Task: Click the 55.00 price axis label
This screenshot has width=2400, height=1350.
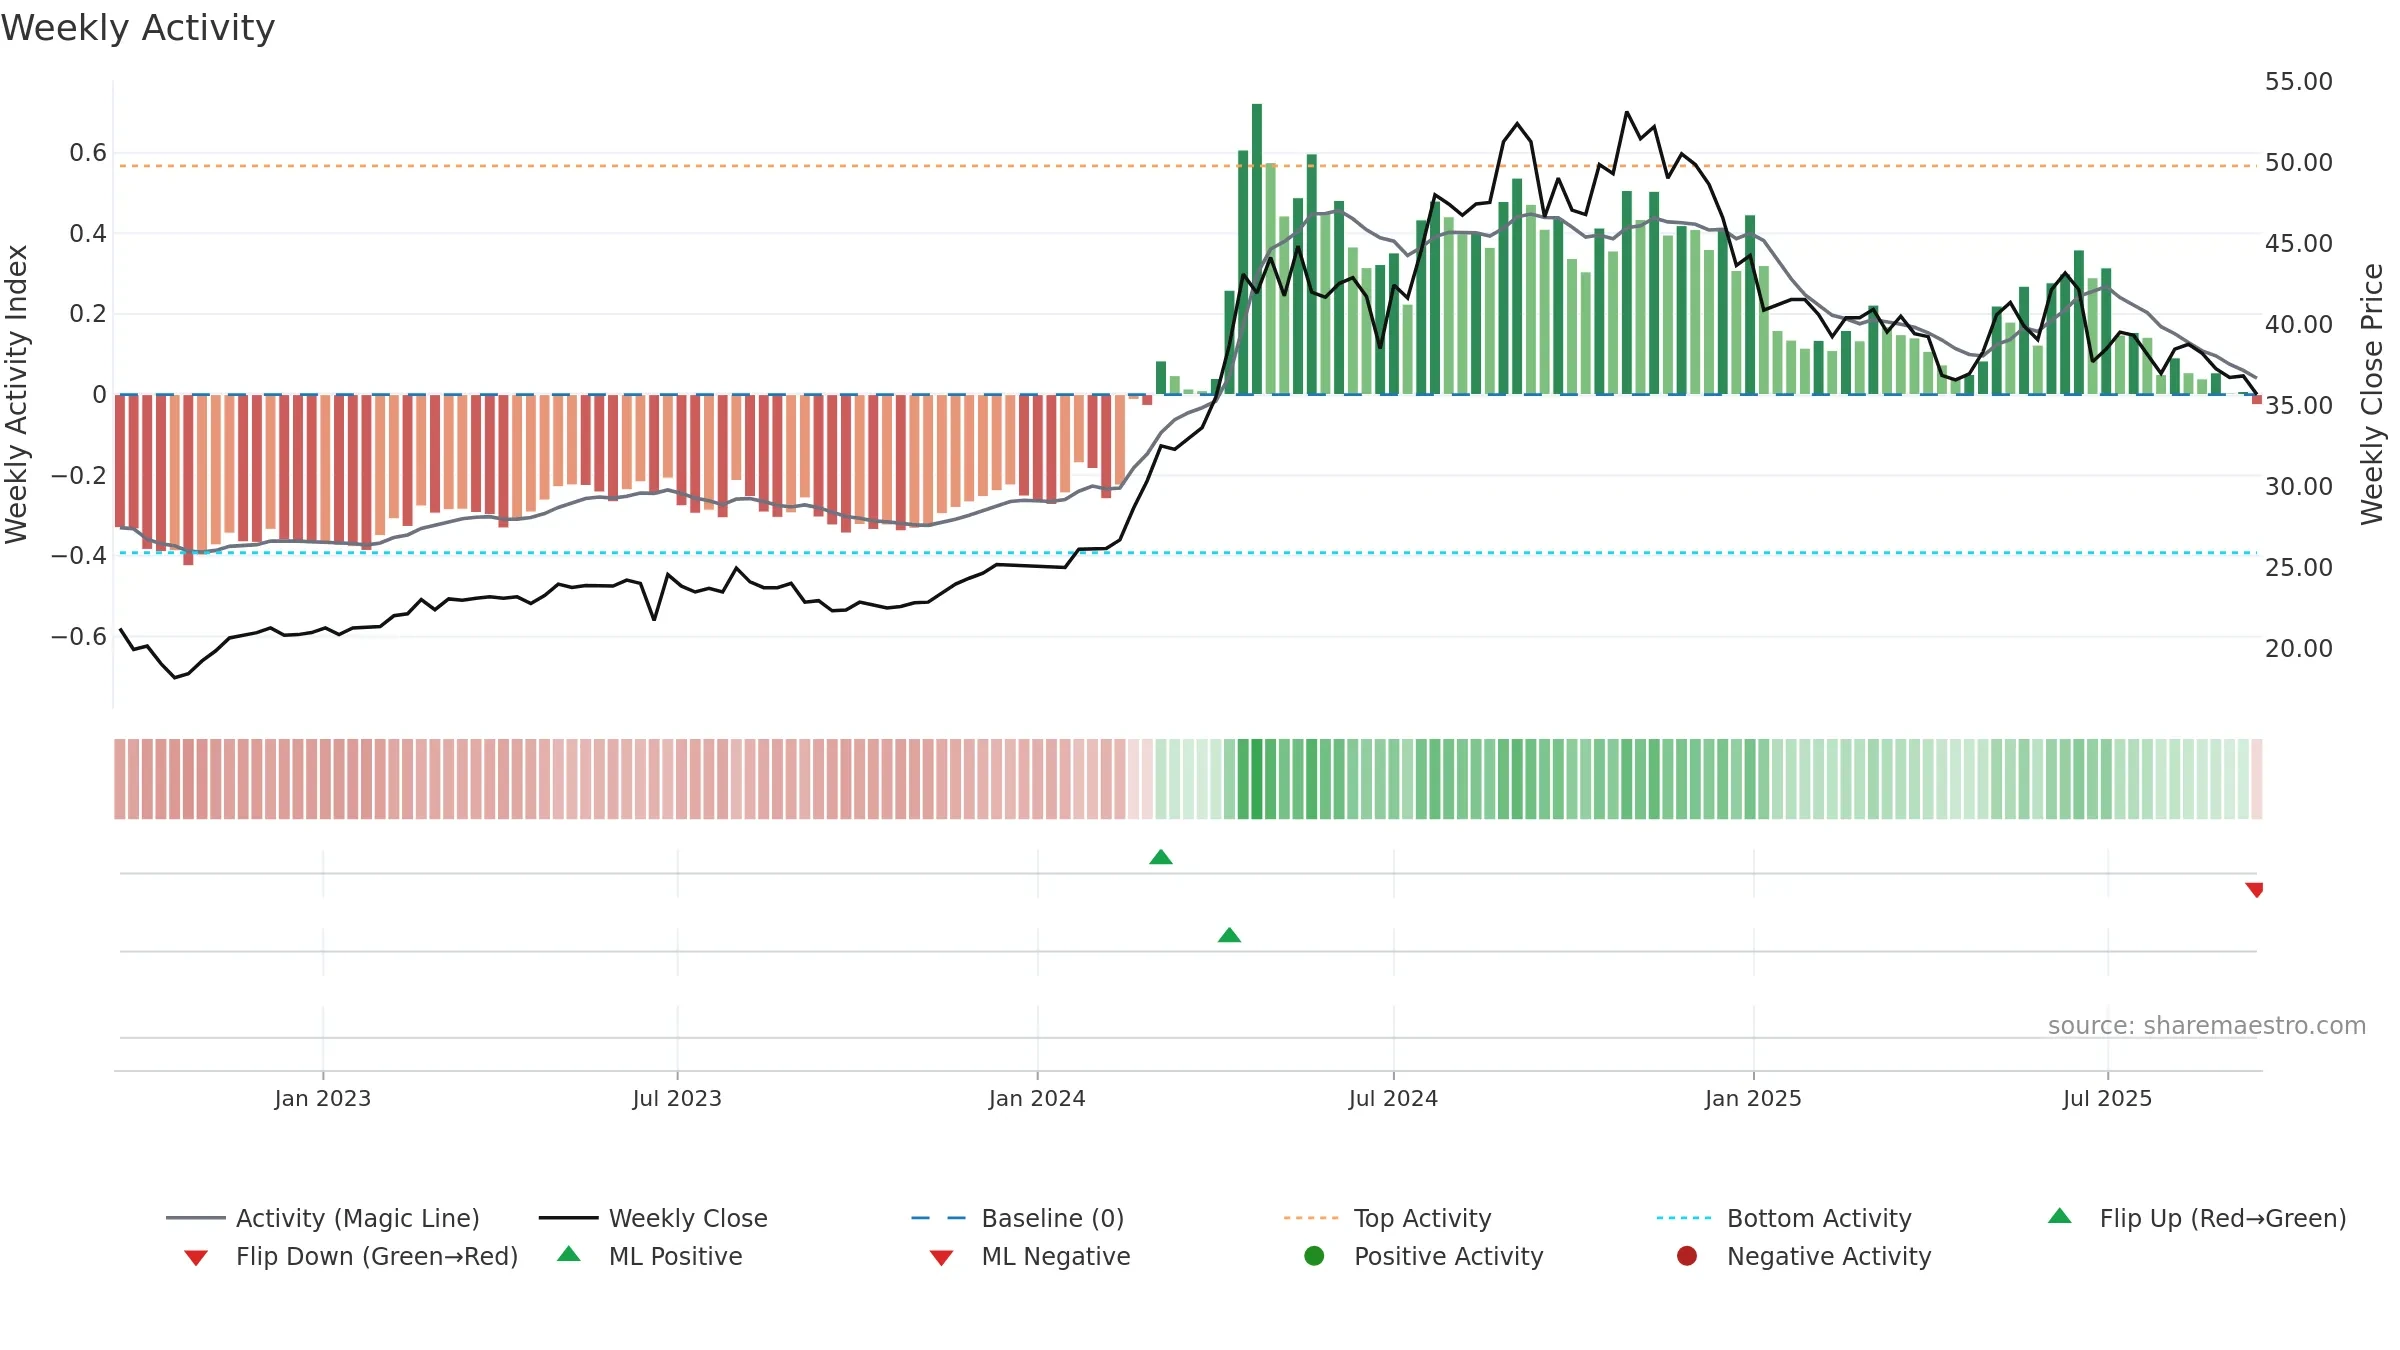Action: [x=2298, y=81]
